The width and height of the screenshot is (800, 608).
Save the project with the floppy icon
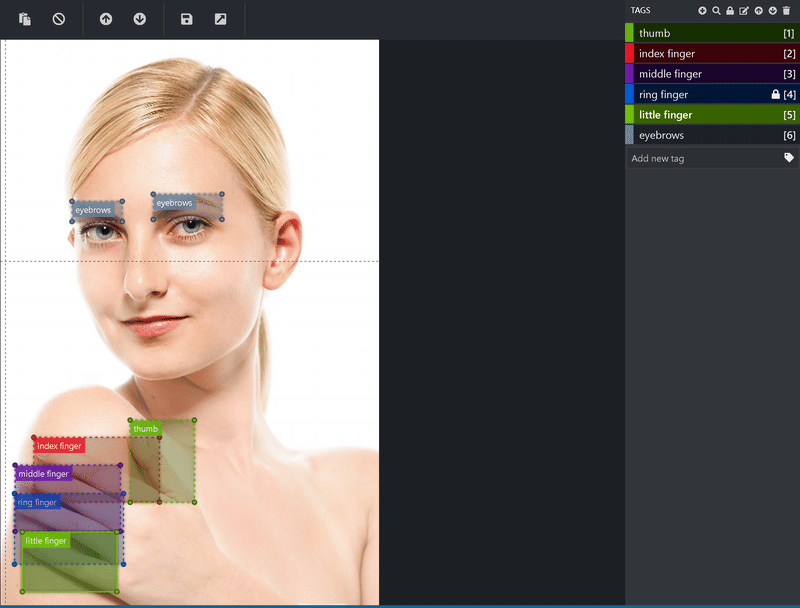click(x=187, y=19)
